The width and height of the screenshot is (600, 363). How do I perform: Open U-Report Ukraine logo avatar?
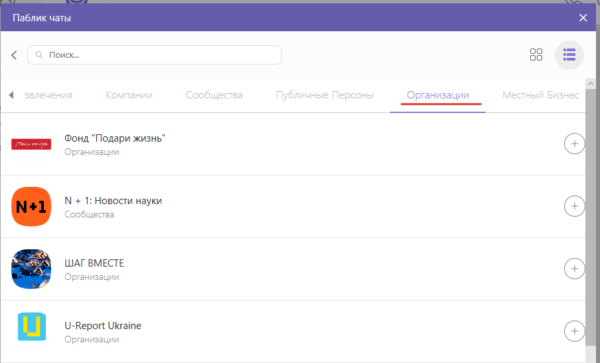(x=31, y=327)
